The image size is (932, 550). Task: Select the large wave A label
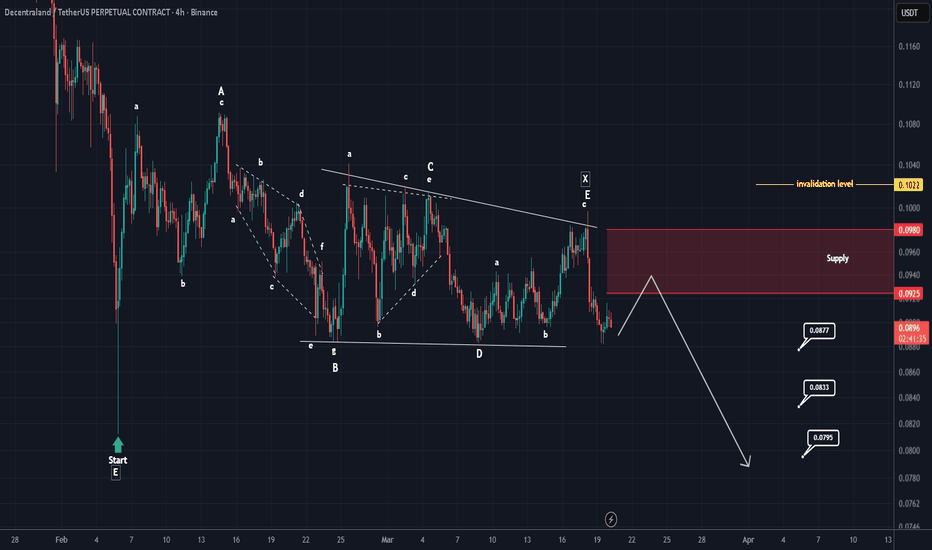click(221, 91)
